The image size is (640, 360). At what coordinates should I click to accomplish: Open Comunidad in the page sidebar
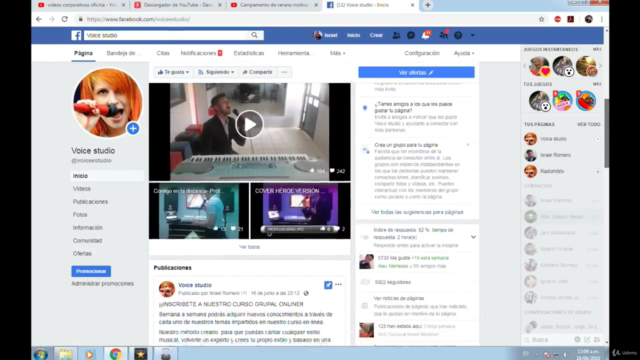pos(87,241)
